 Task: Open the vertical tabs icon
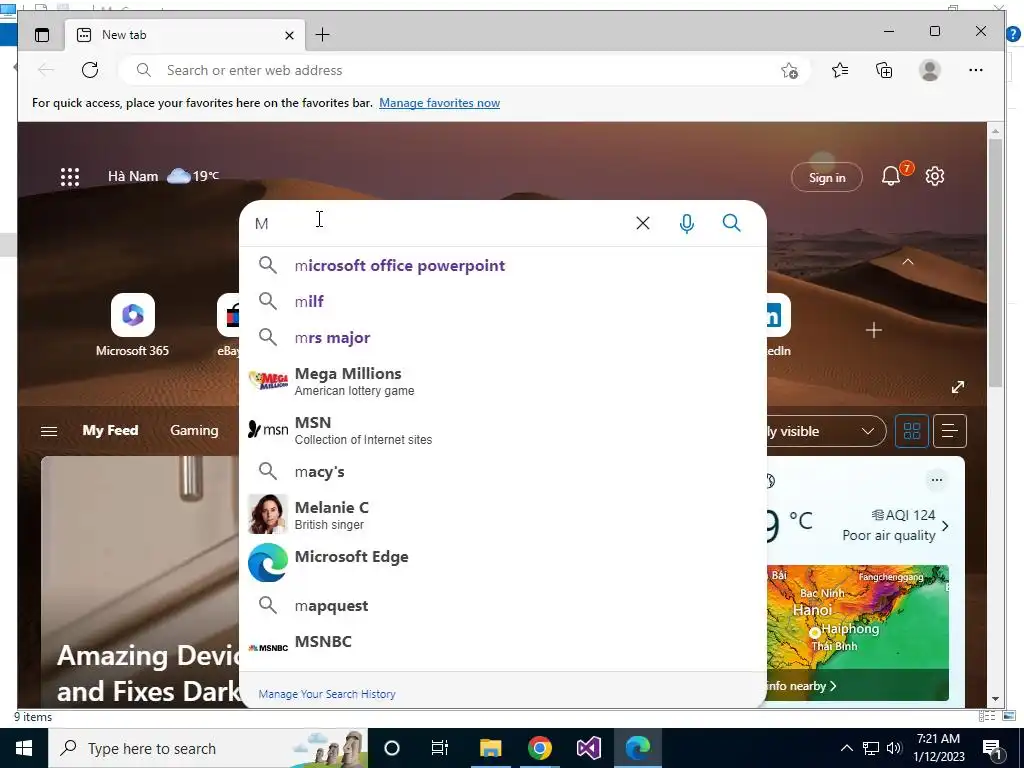pos(42,35)
